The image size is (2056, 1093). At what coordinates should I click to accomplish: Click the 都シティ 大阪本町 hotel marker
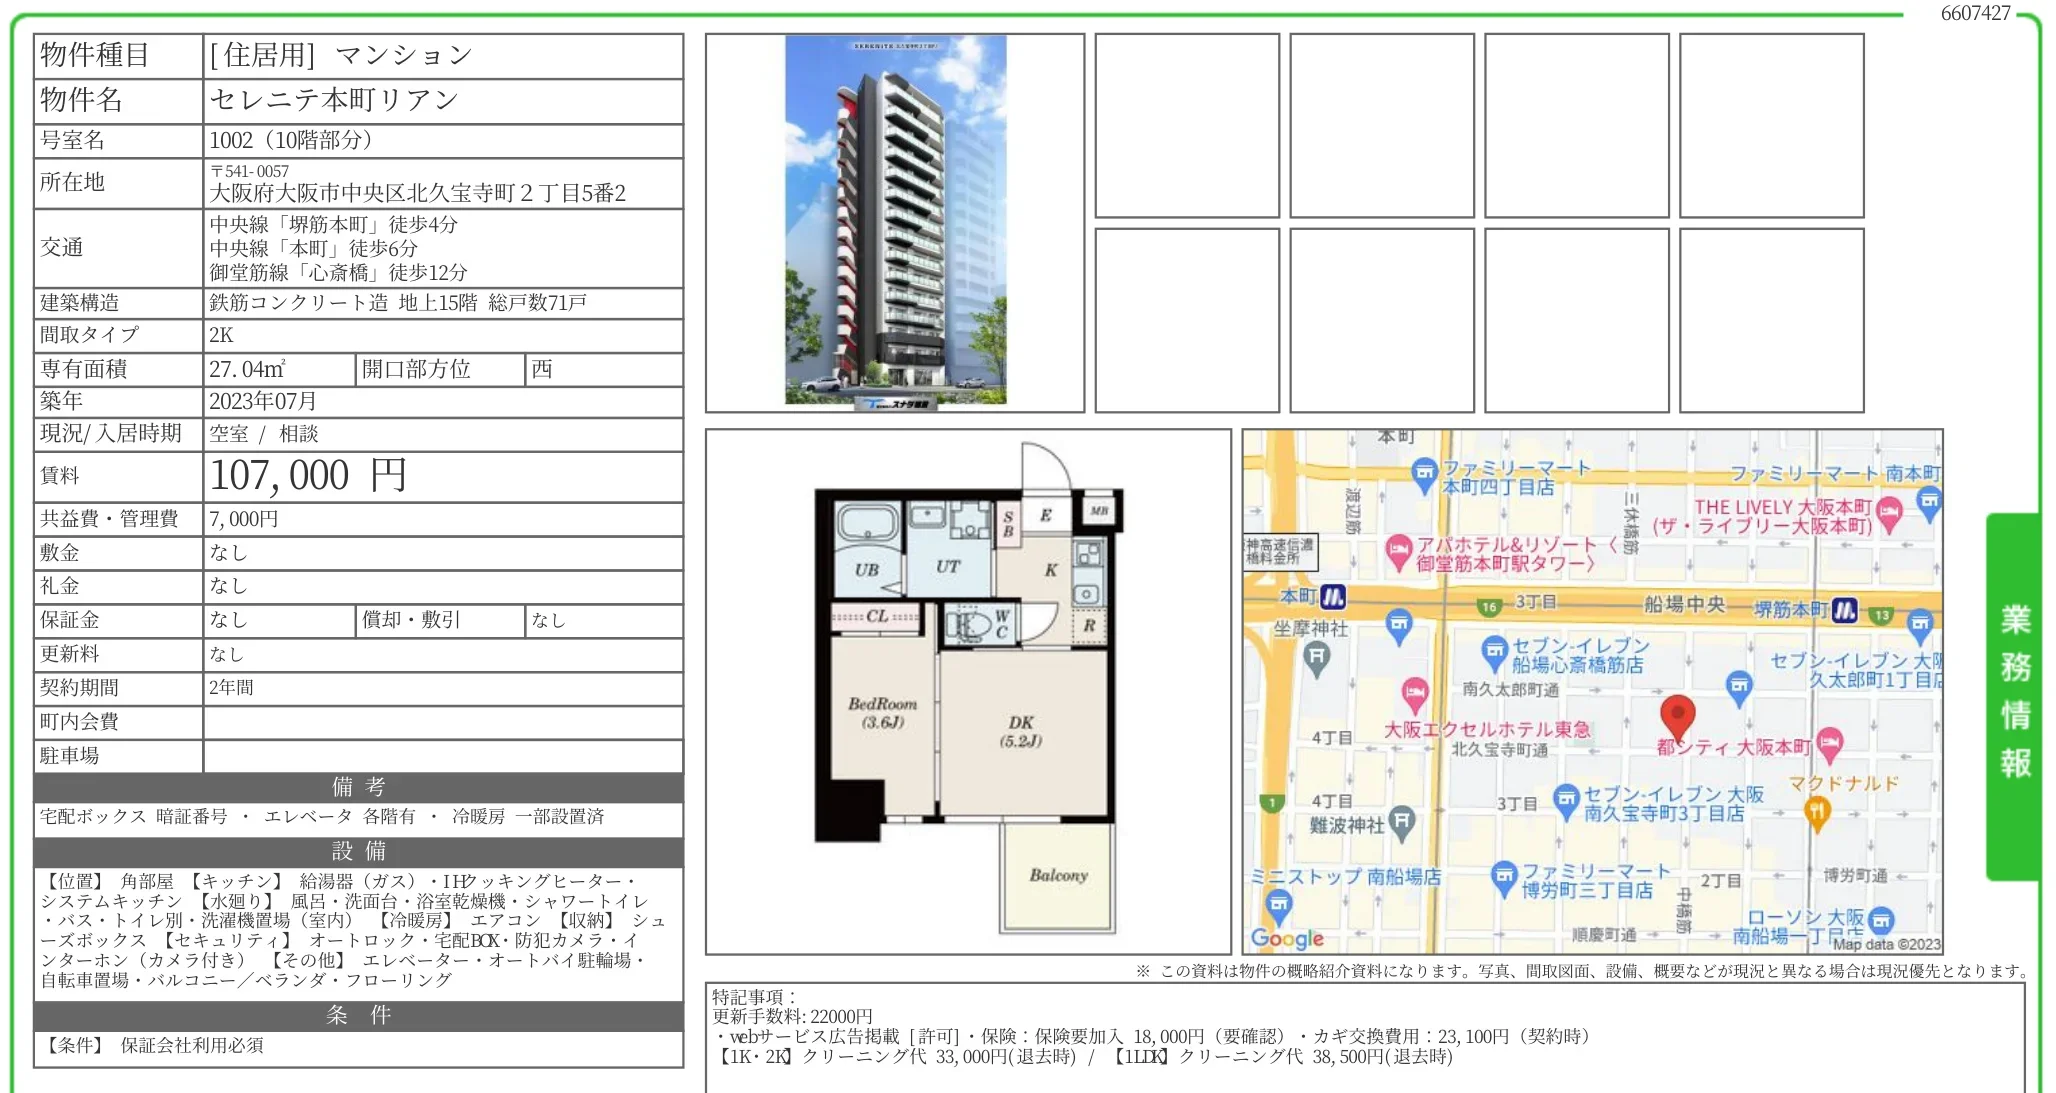1831,743
